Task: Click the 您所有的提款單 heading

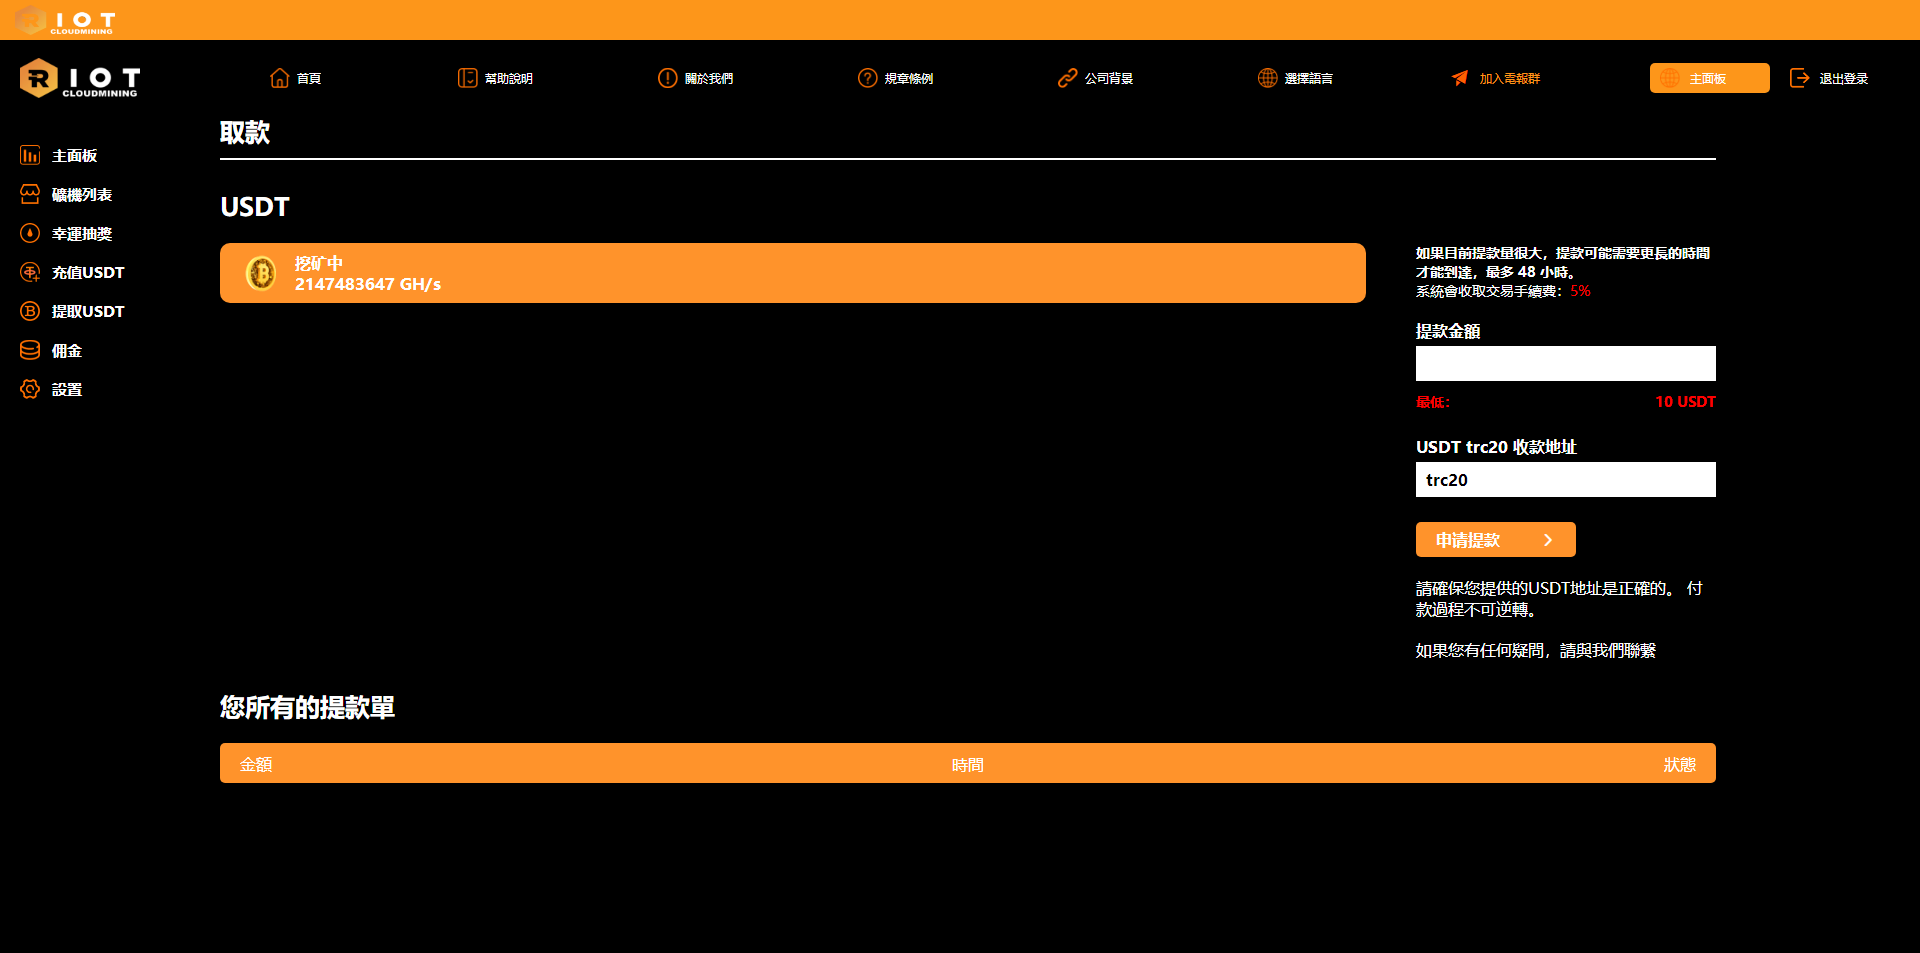Action: click(x=307, y=708)
